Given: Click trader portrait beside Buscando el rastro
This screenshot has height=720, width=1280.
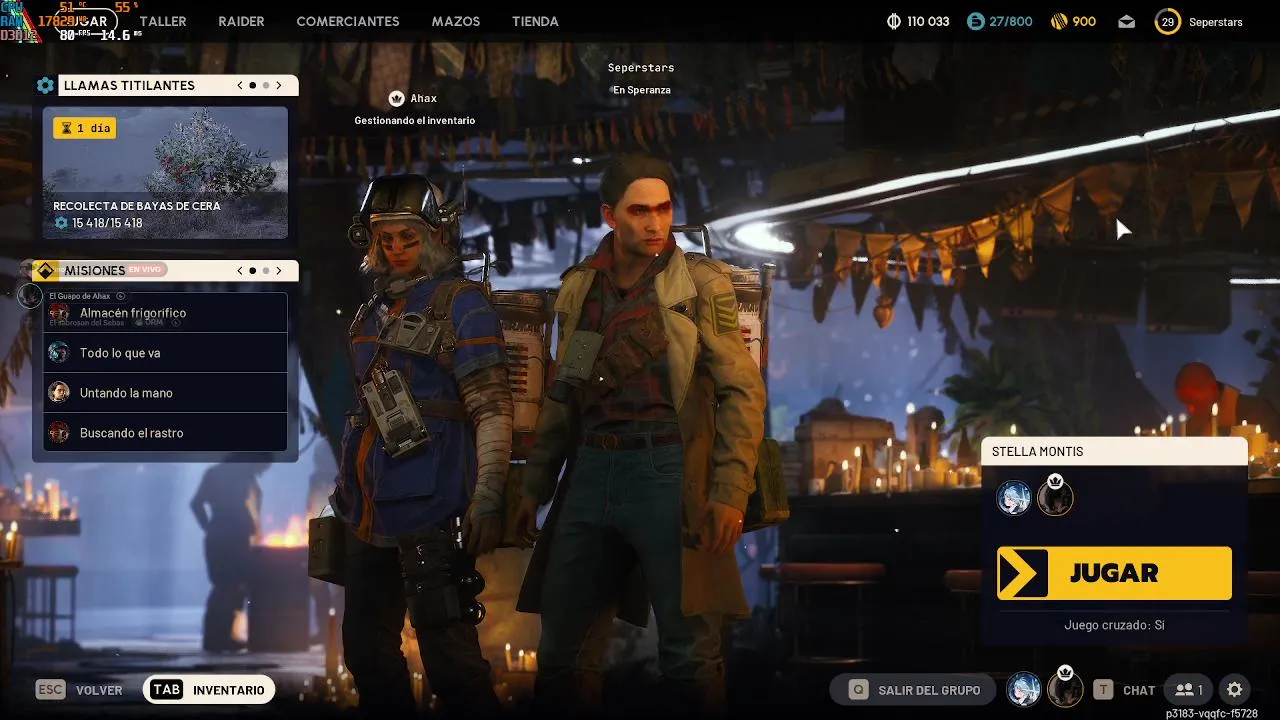Looking at the screenshot, I should click(x=59, y=433).
